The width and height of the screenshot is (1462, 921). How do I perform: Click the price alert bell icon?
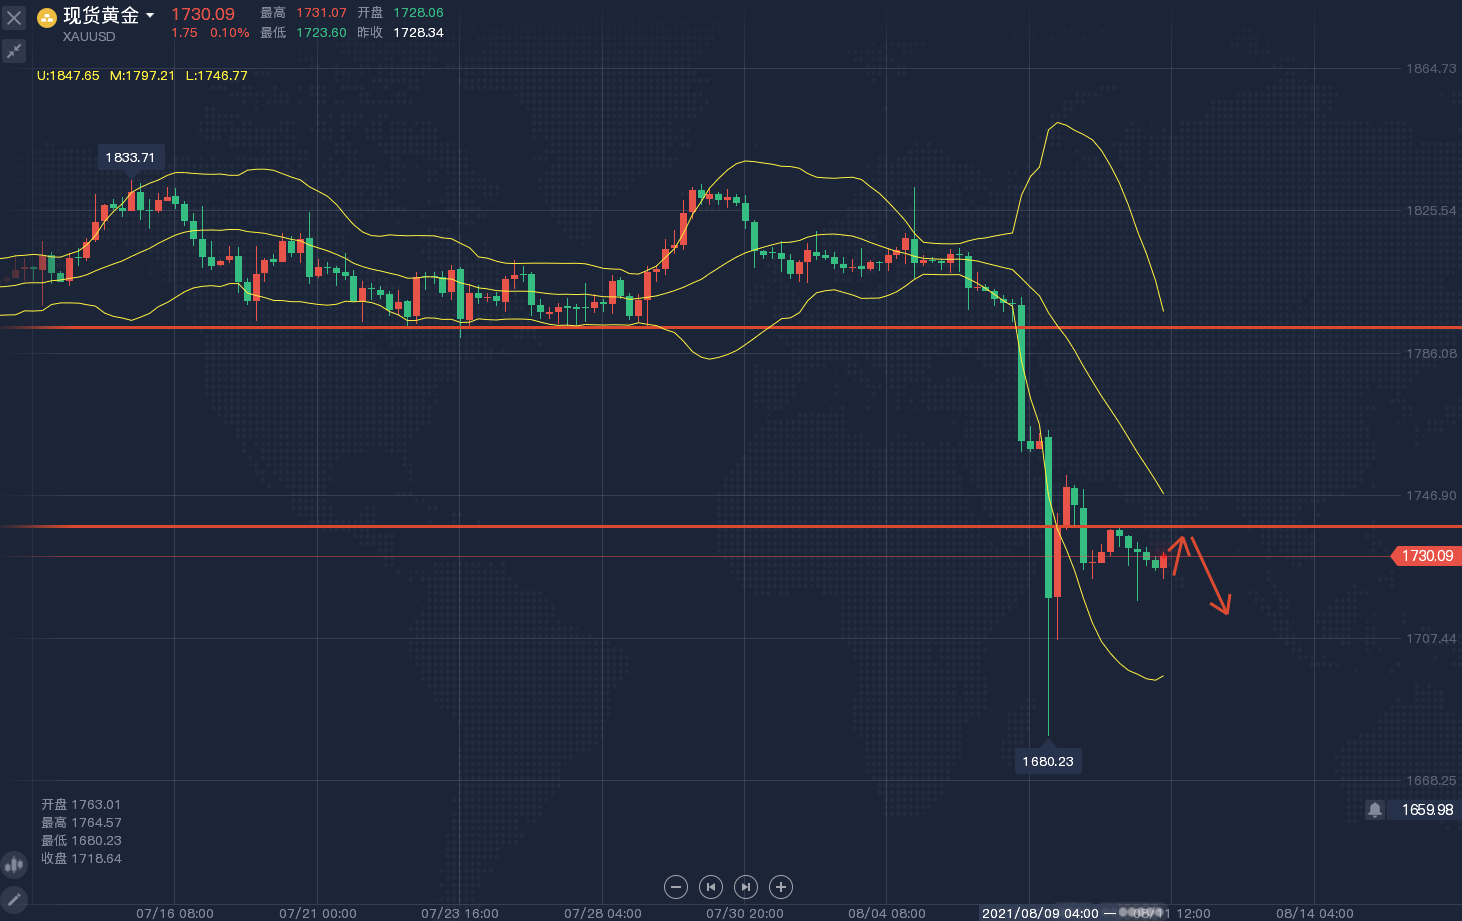pos(1375,810)
